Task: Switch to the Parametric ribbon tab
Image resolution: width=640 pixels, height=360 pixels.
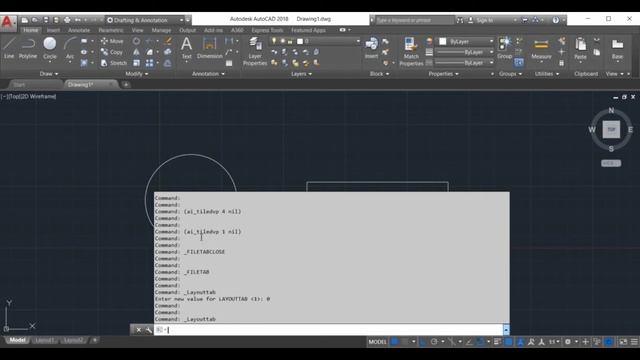Action: (x=111, y=30)
